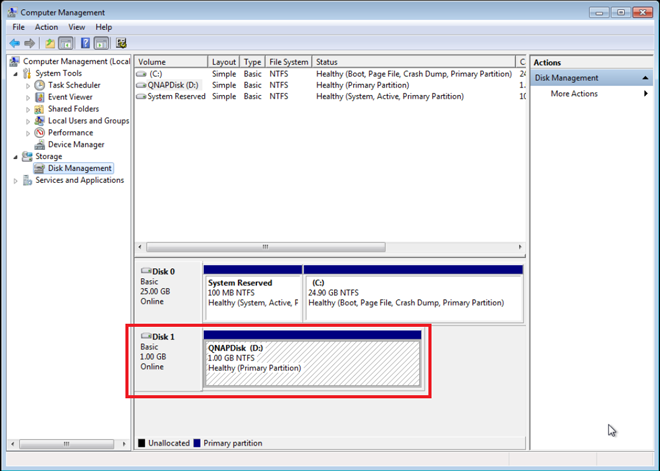The height and width of the screenshot is (471, 660).
Task: Sort by the Volume column header
Action: click(171, 62)
